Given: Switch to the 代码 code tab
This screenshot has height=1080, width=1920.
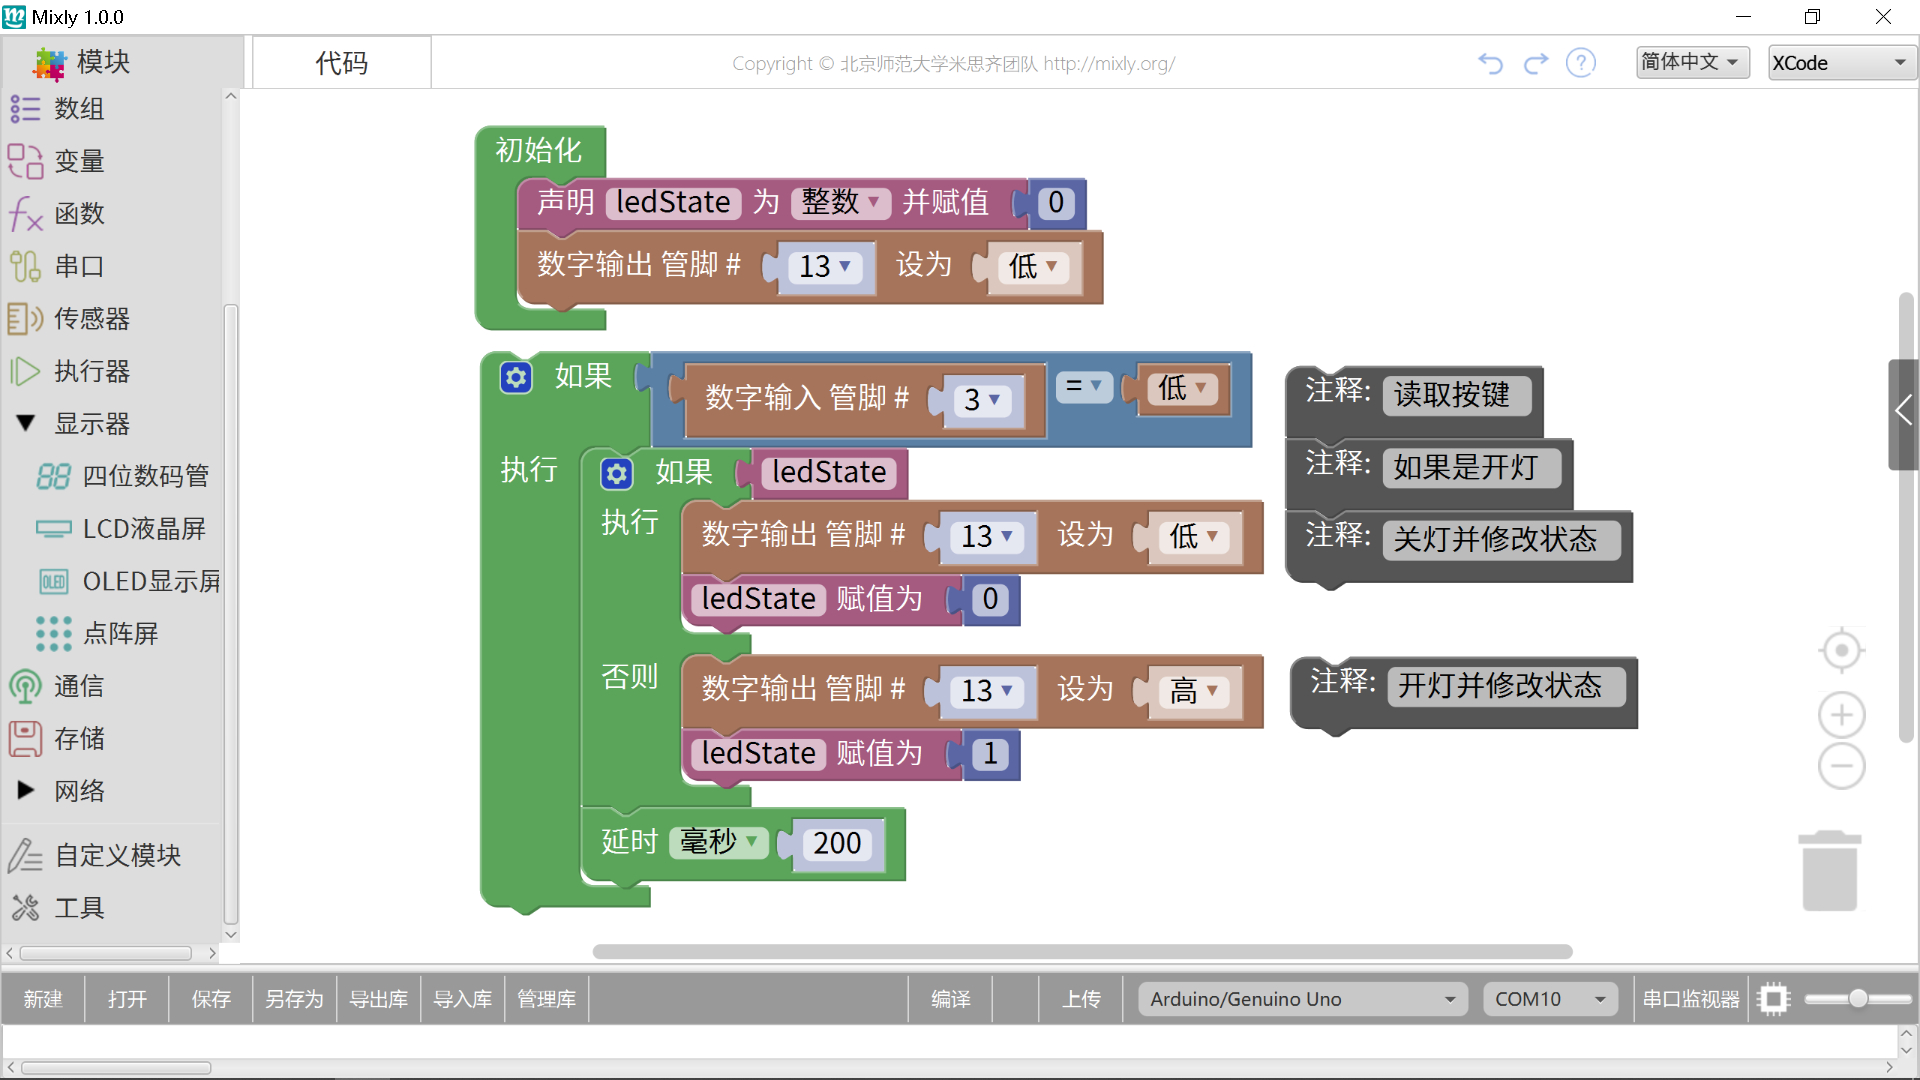Looking at the screenshot, I should click(x=341, y=62).
